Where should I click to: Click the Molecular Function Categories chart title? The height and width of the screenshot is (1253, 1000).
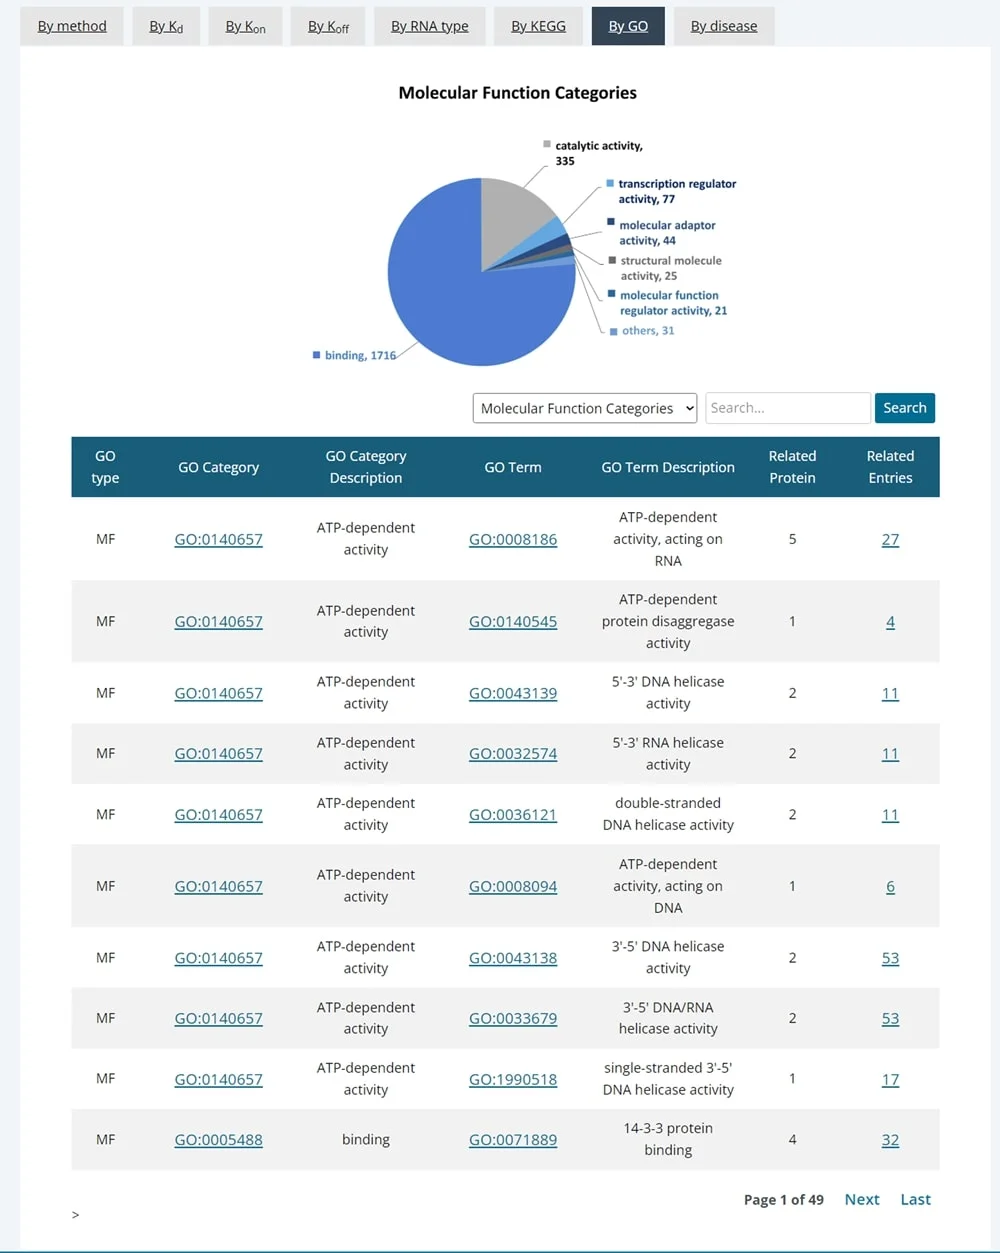point(517,93)
